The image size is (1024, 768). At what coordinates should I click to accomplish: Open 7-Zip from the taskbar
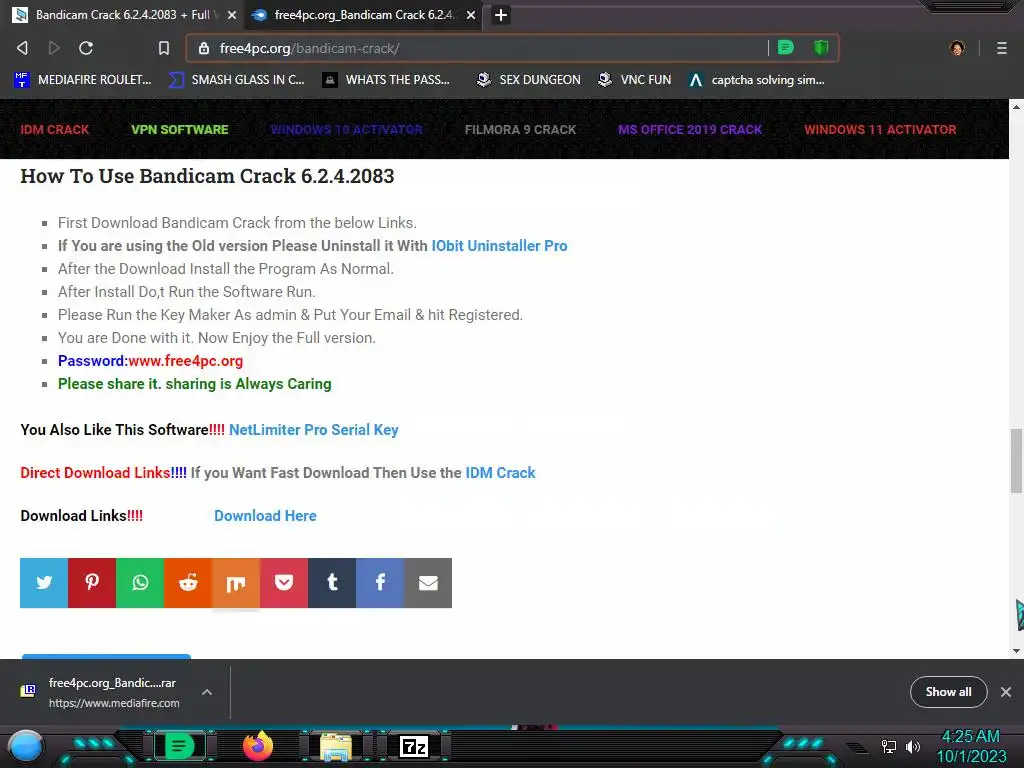click(414, 746)
